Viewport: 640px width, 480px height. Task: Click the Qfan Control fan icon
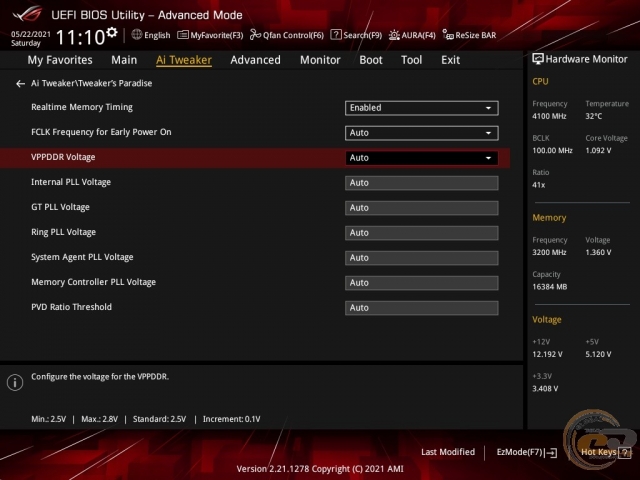(x=255, y=35)
